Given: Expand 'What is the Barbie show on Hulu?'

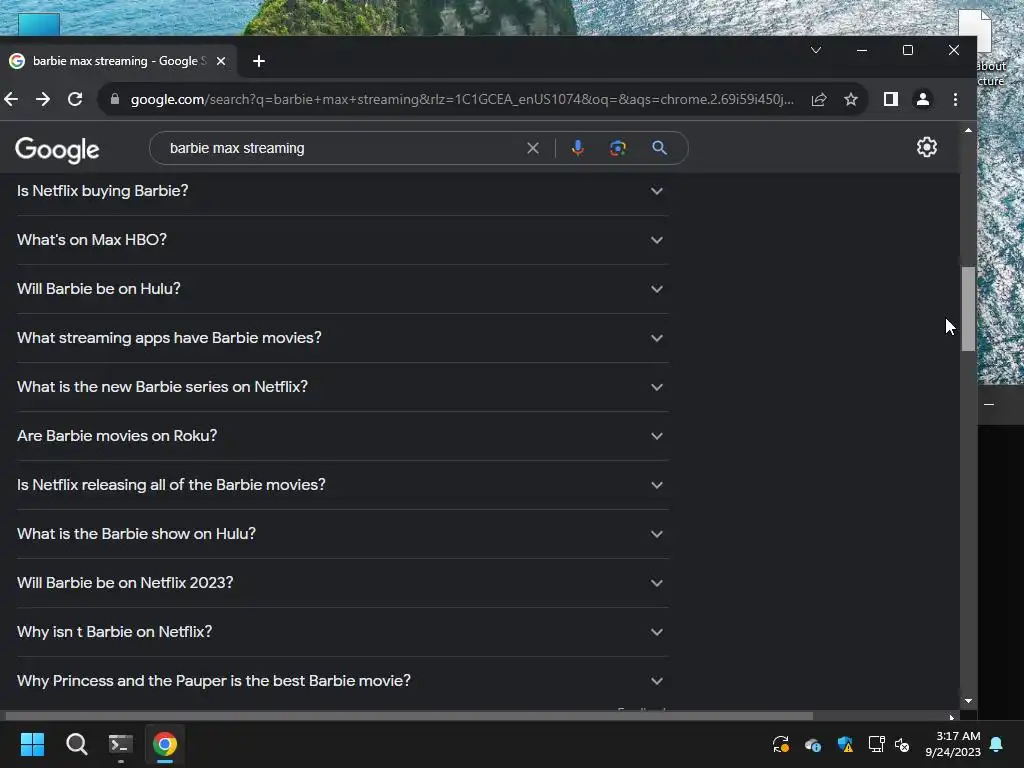Looking at the screenshot, I should [x=342, y=534].
